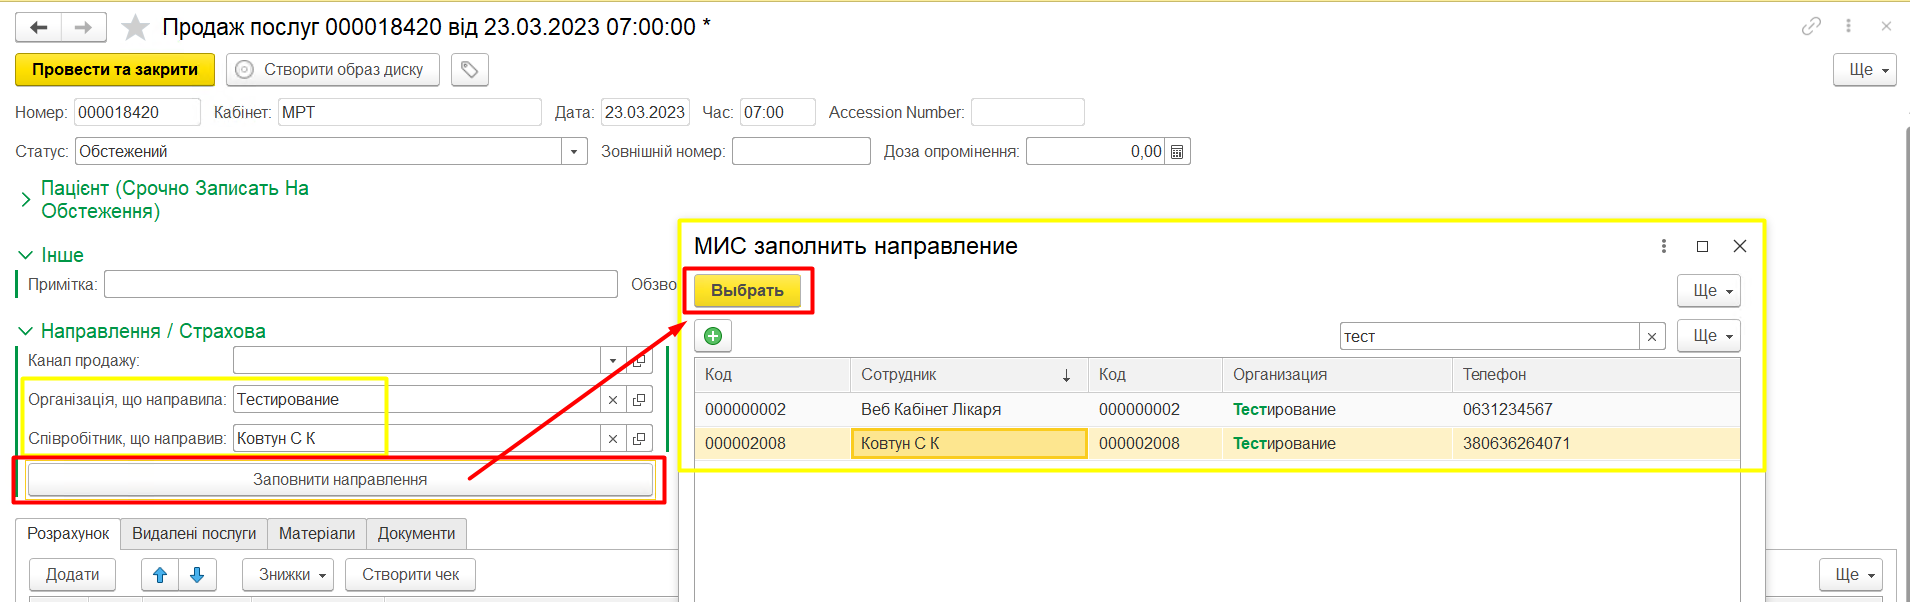Click the green add record icon
This screenshot has height=602, width=1910.
click(x=713, y=336)
